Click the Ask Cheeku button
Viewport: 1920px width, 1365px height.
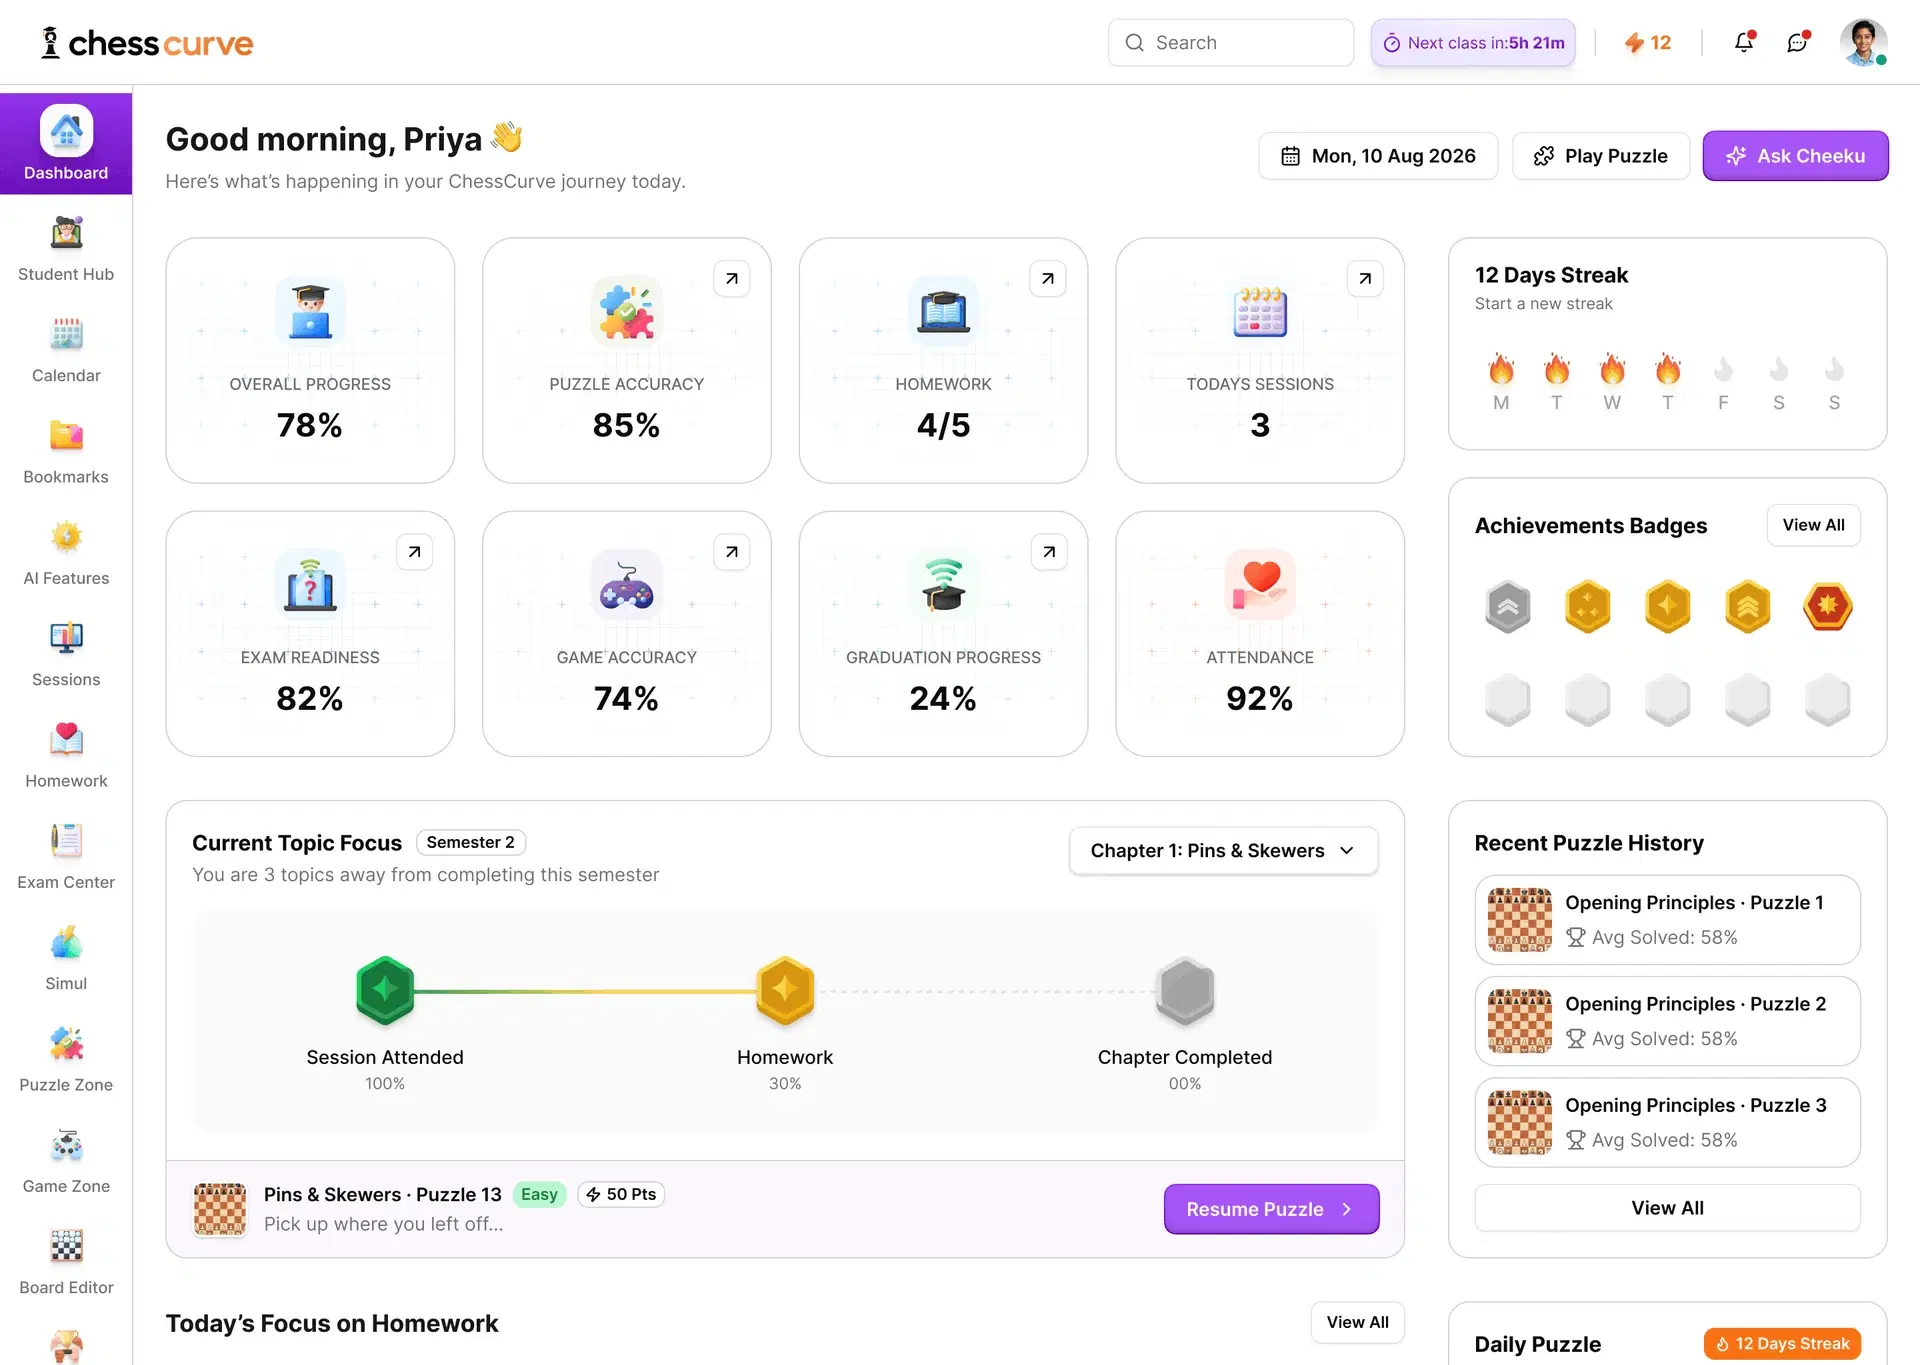point(1795,156)
